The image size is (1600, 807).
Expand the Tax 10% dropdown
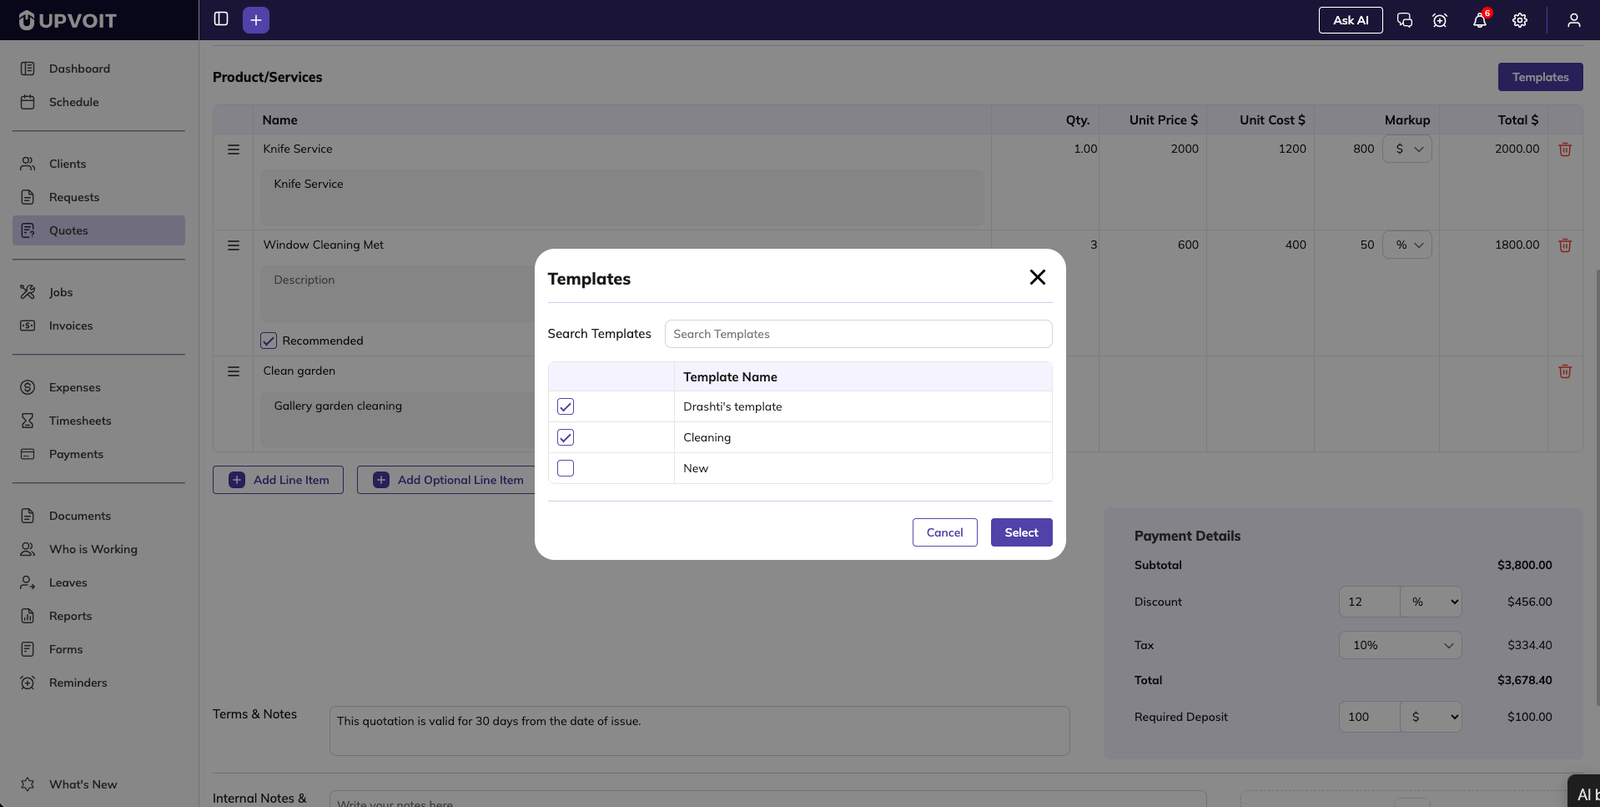[x=1400, y=645]
